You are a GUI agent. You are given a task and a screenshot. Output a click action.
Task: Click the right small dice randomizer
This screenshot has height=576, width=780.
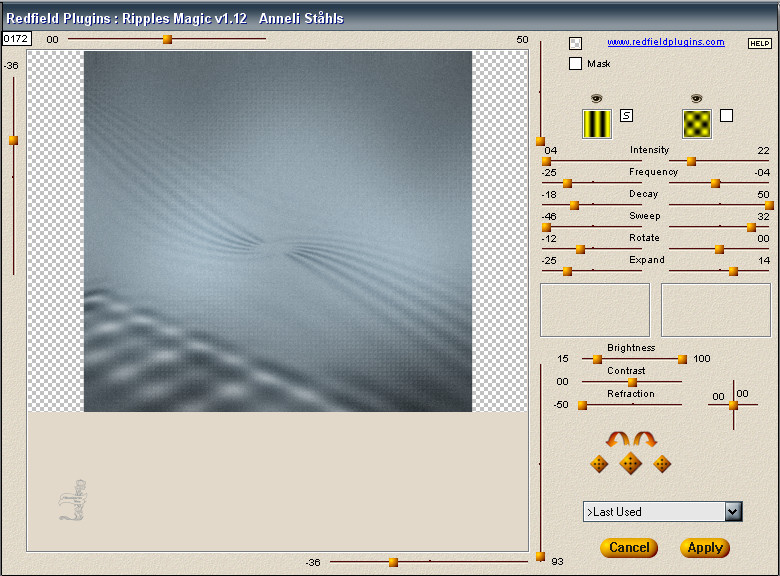point(662,464)
